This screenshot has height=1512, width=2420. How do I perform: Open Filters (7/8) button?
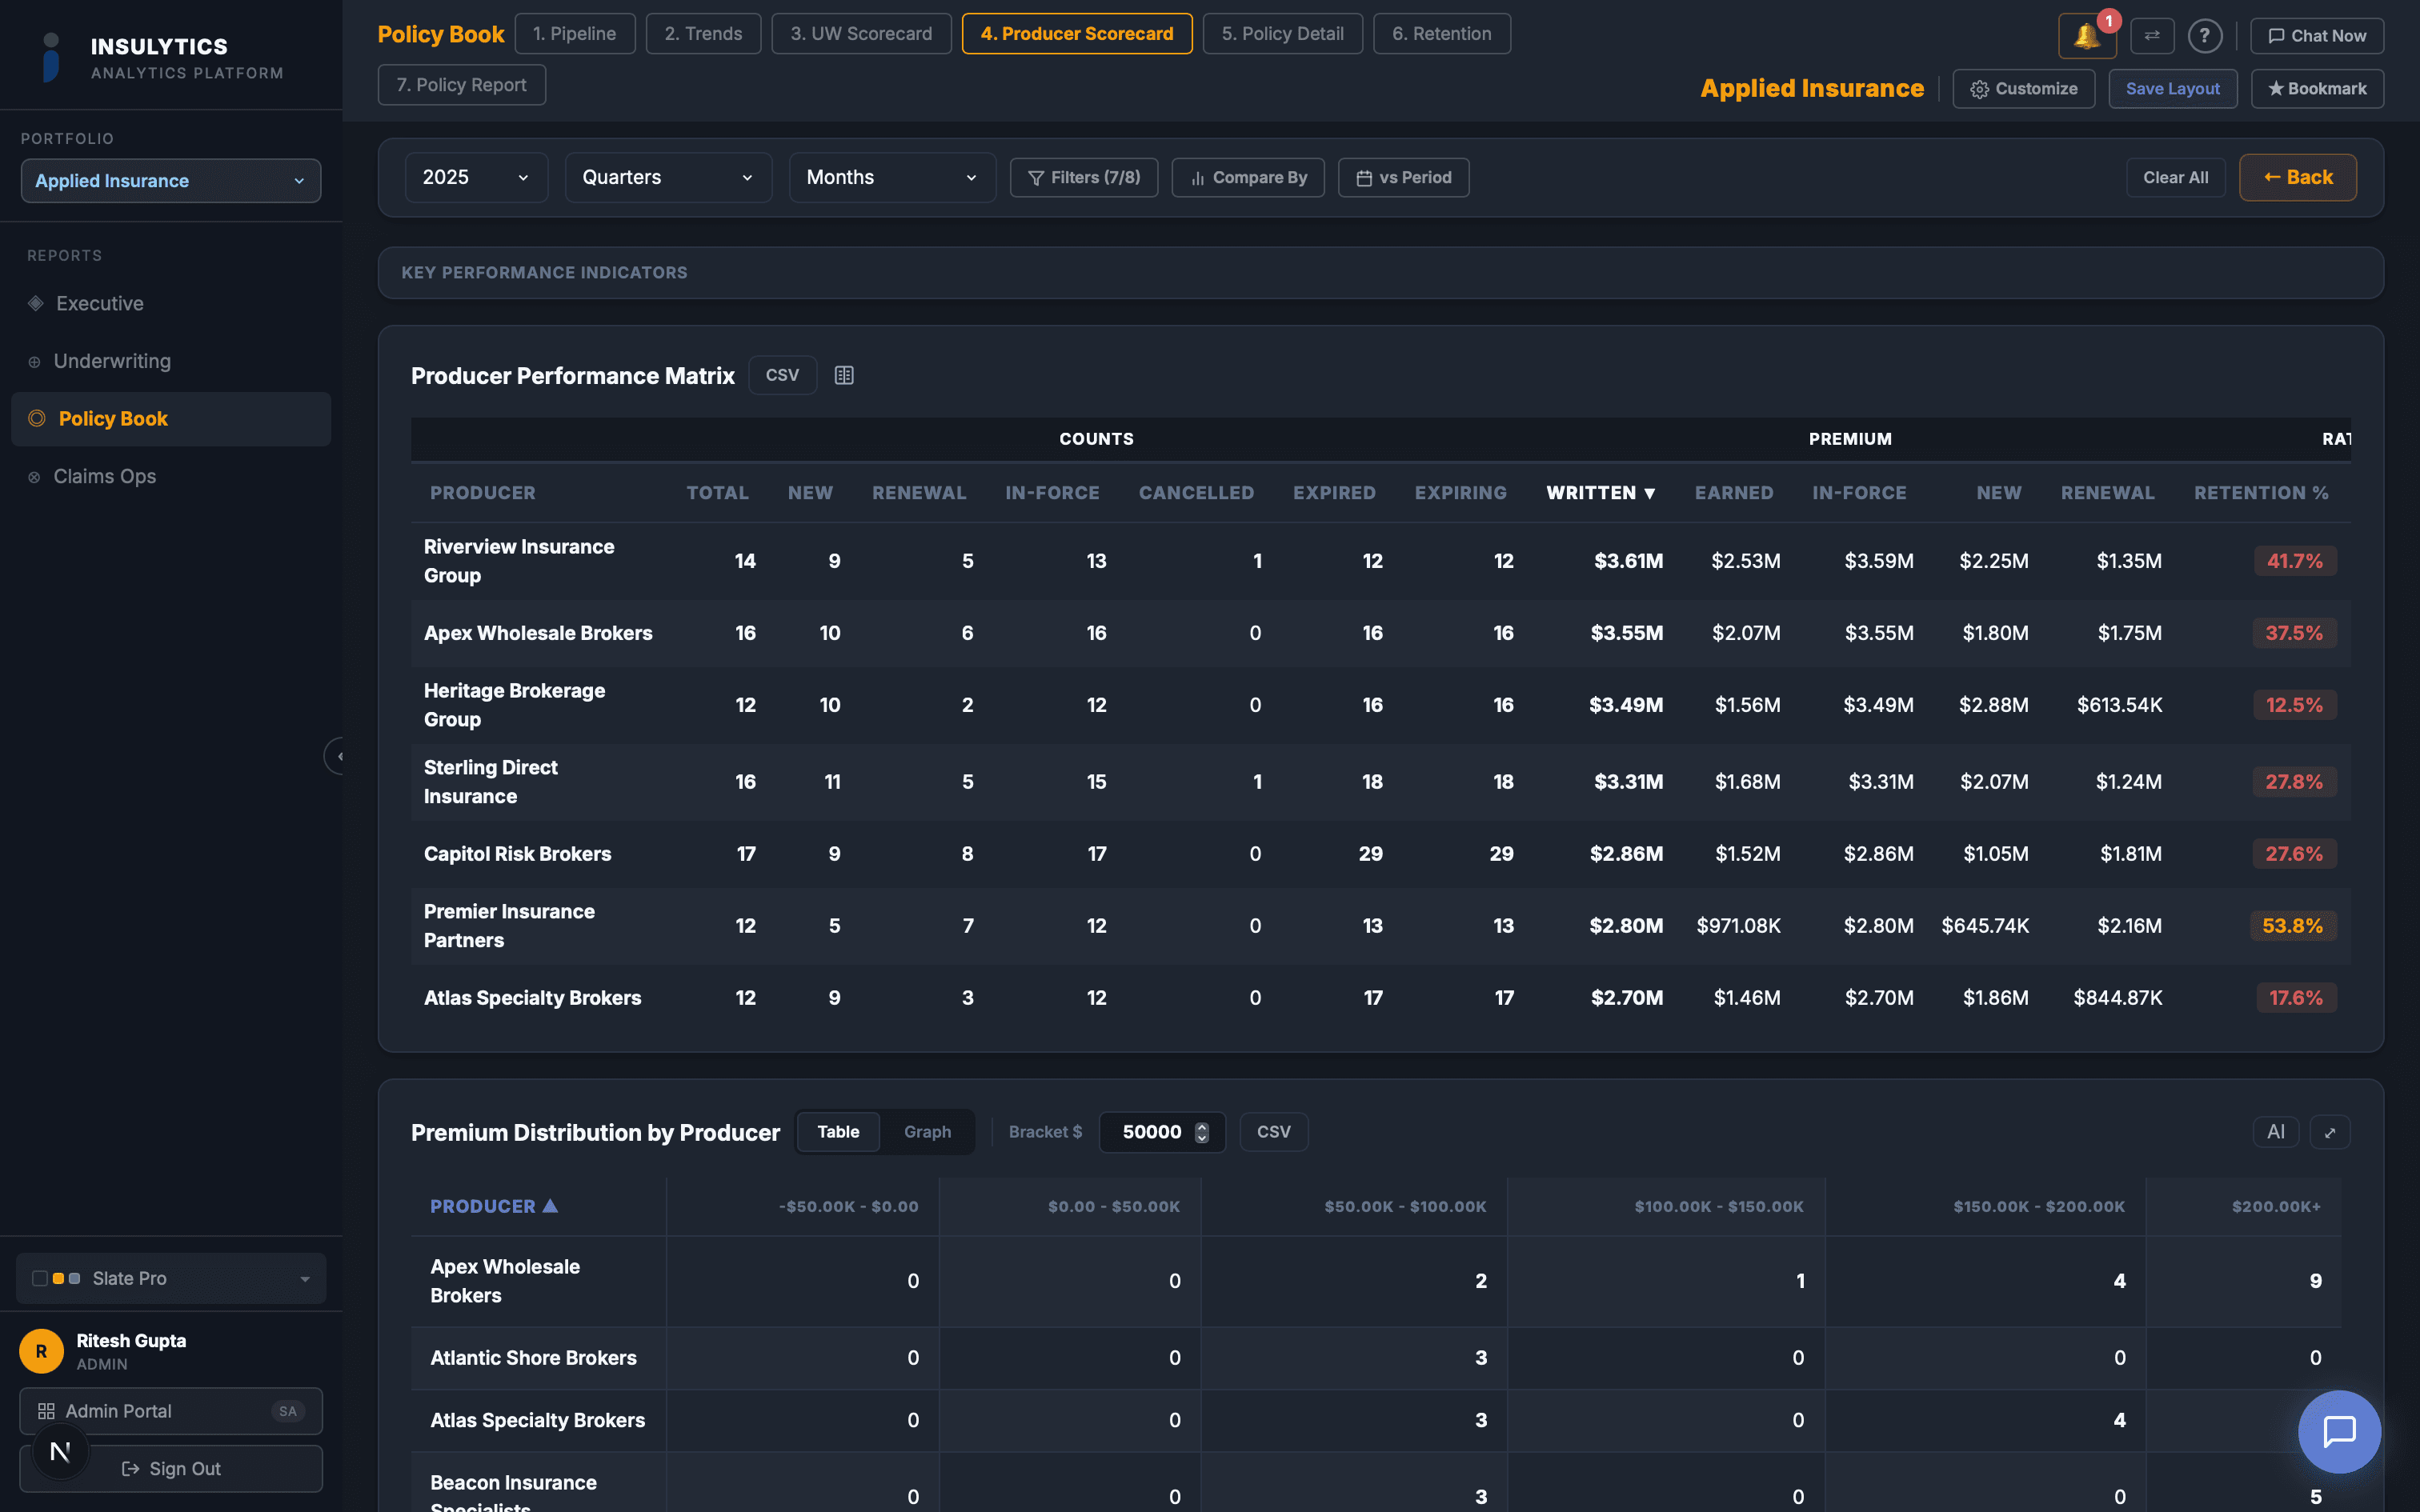tap(1084, 178)
